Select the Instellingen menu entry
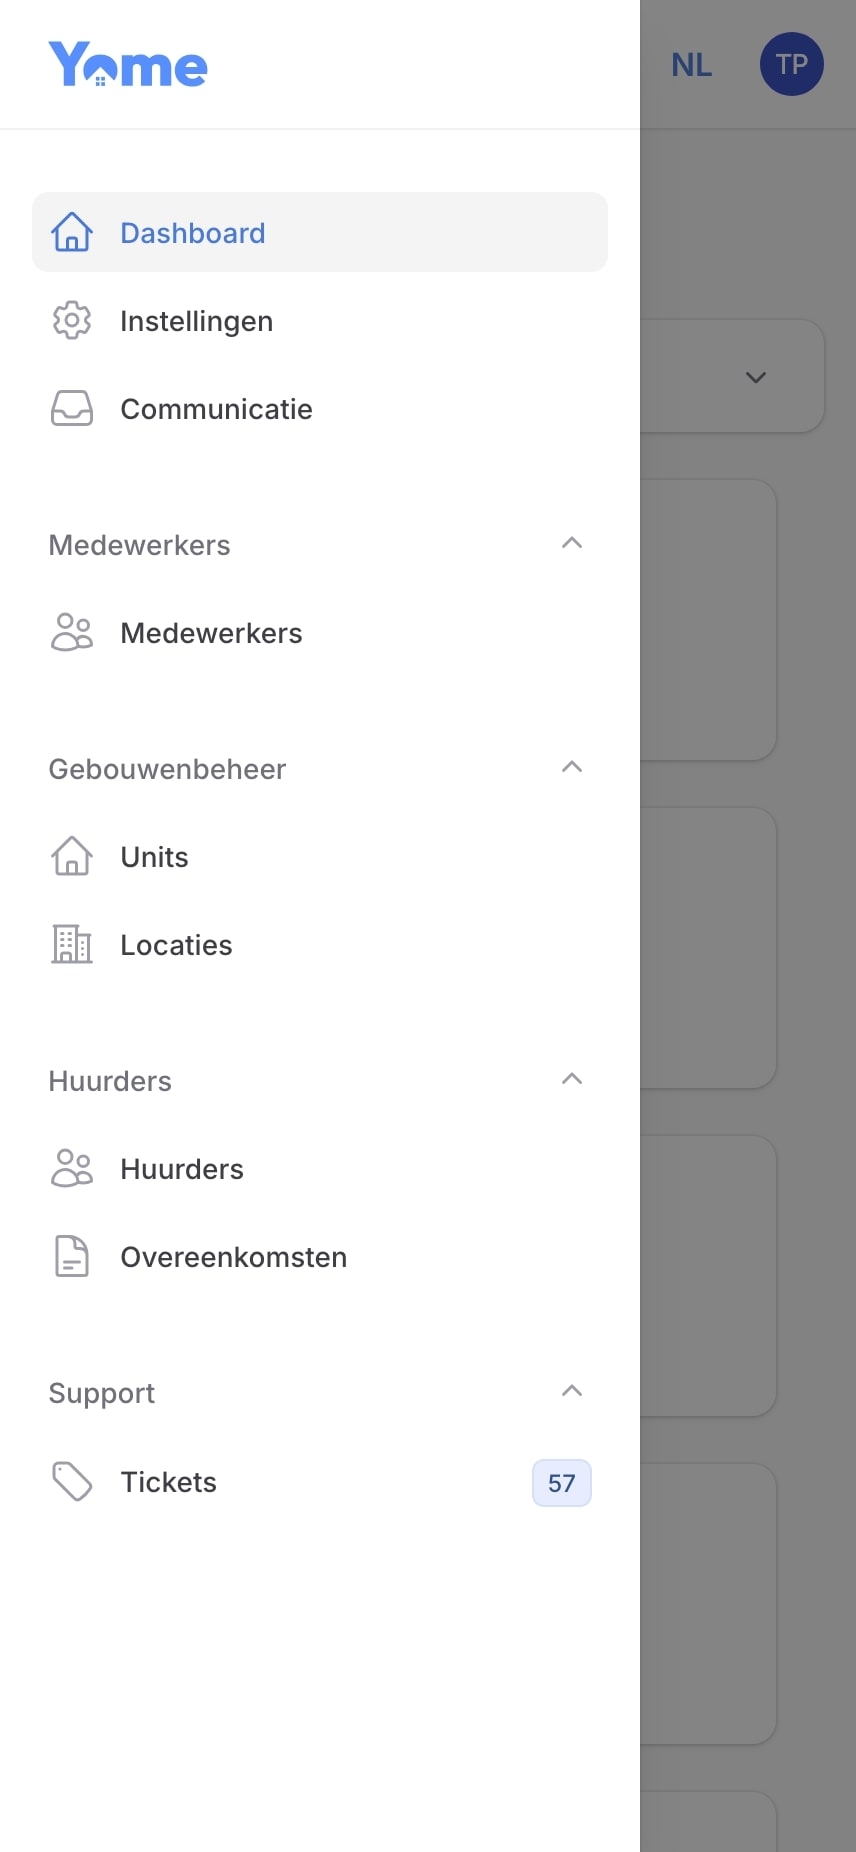Viewport: 856px width, 1852px height. pos(196,320)
